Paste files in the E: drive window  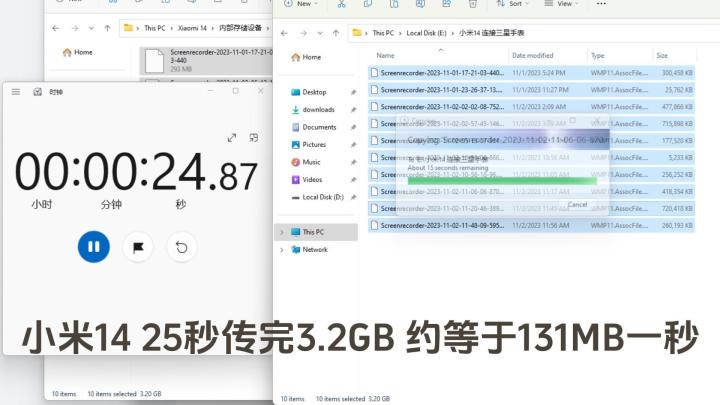pos(394,4)
